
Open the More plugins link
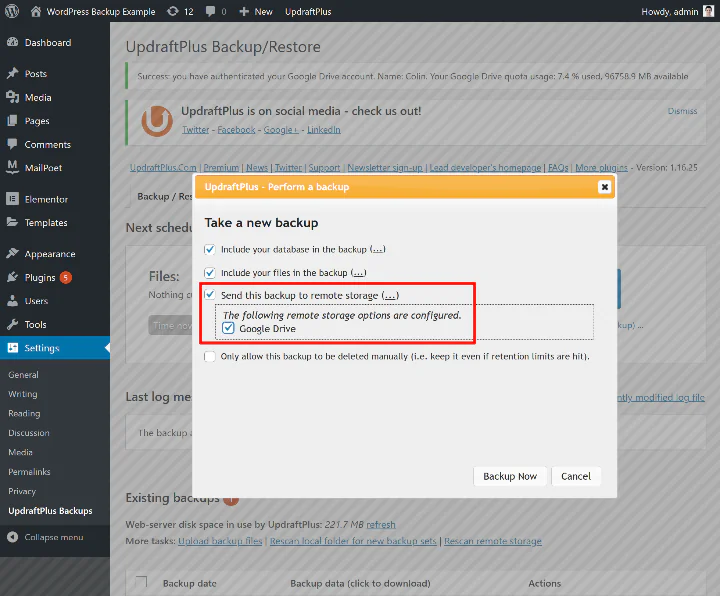602,168
